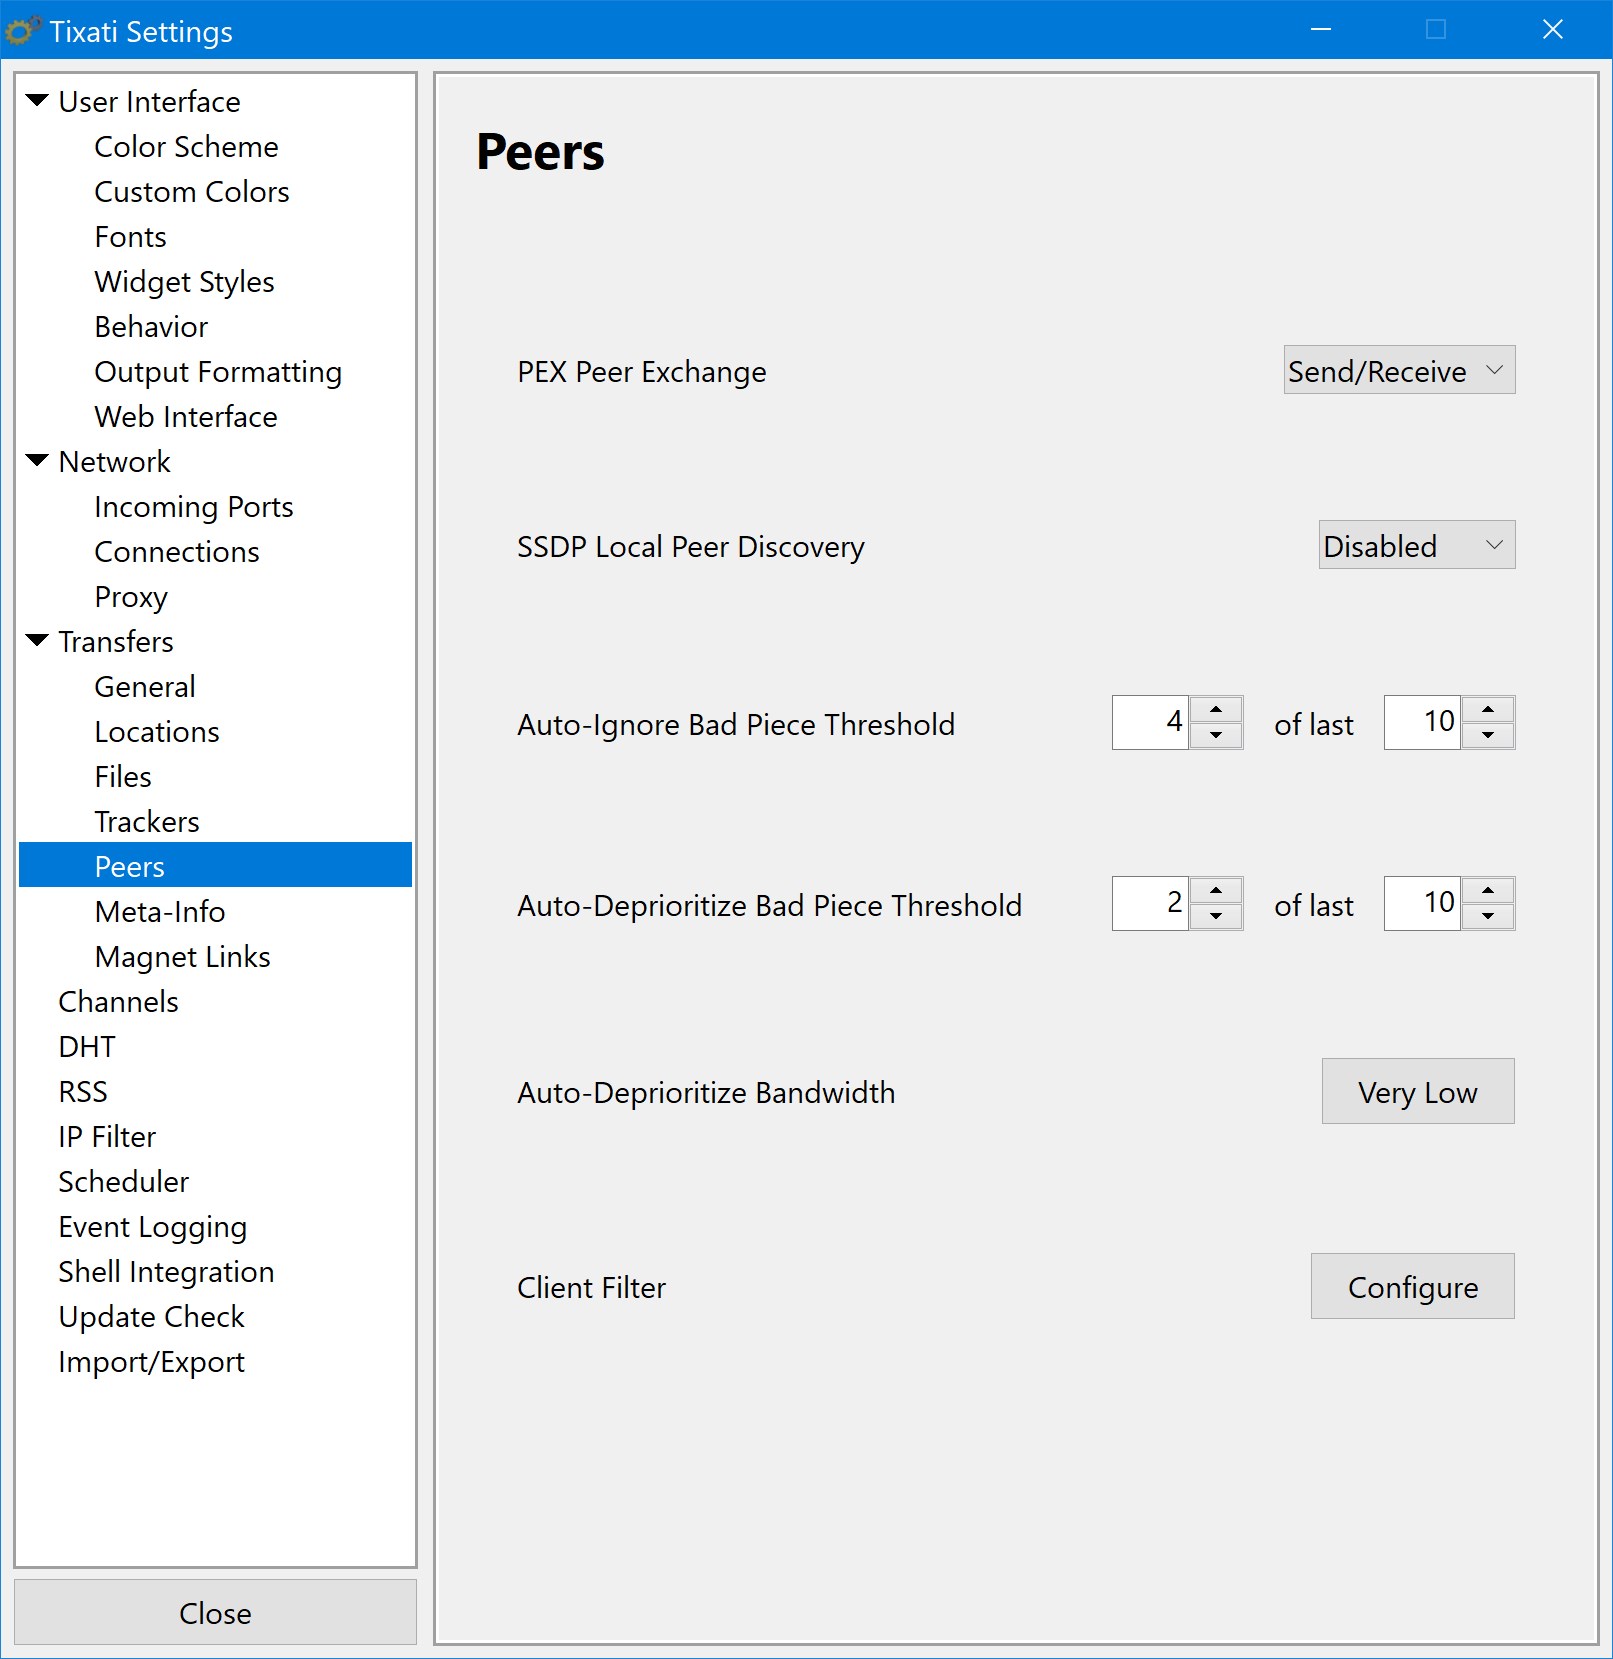This screenshot has height=1659, width=1613.
Task: Click the Auto-Deprioritize threshold input field
Action: [x=1150, y=903]
